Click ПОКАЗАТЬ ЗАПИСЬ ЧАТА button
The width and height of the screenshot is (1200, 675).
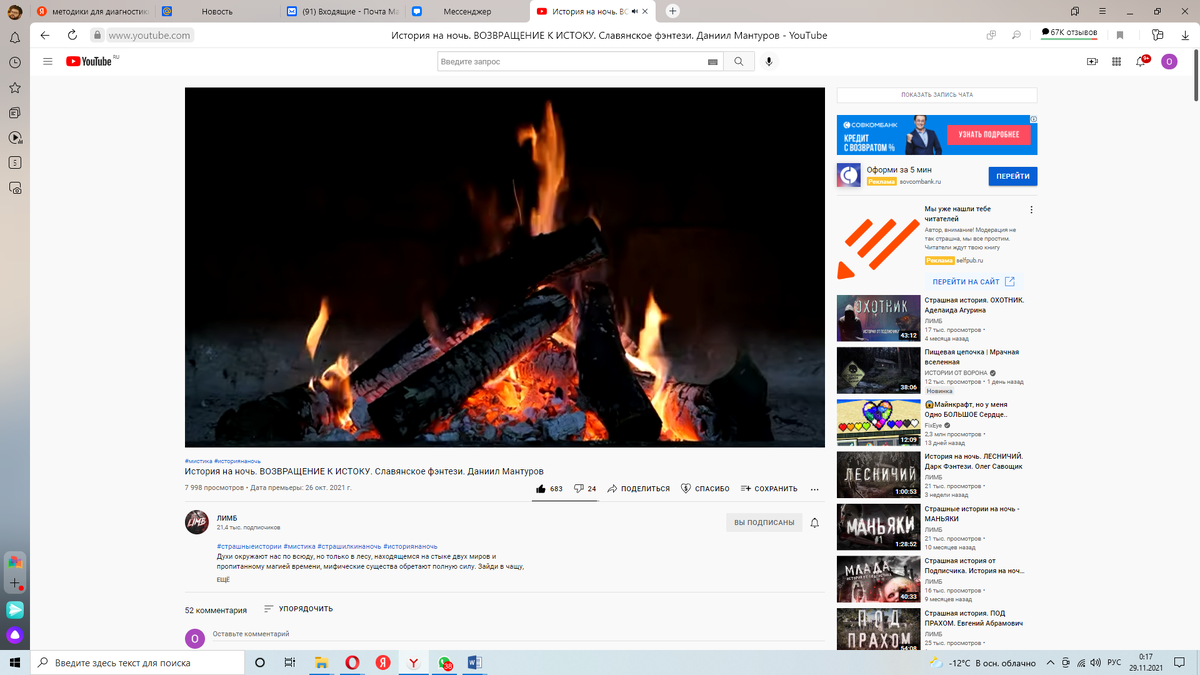coord(936,95)
